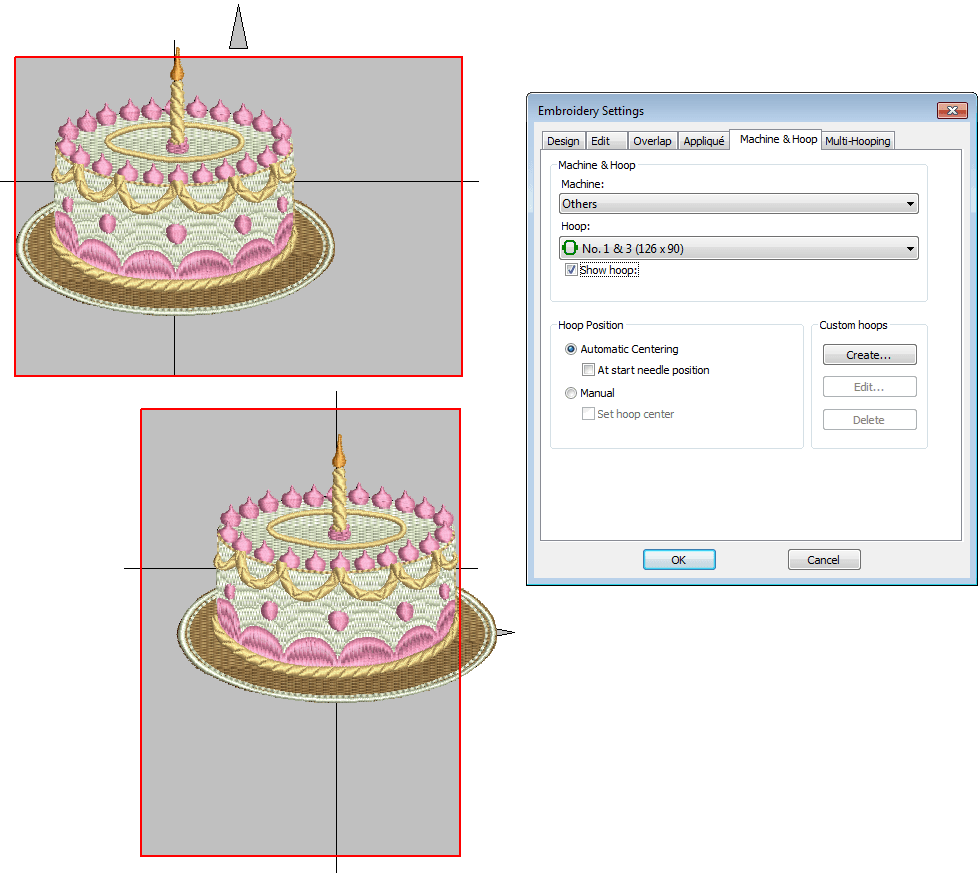Select the Overlap tab

(x=652, y=141)
